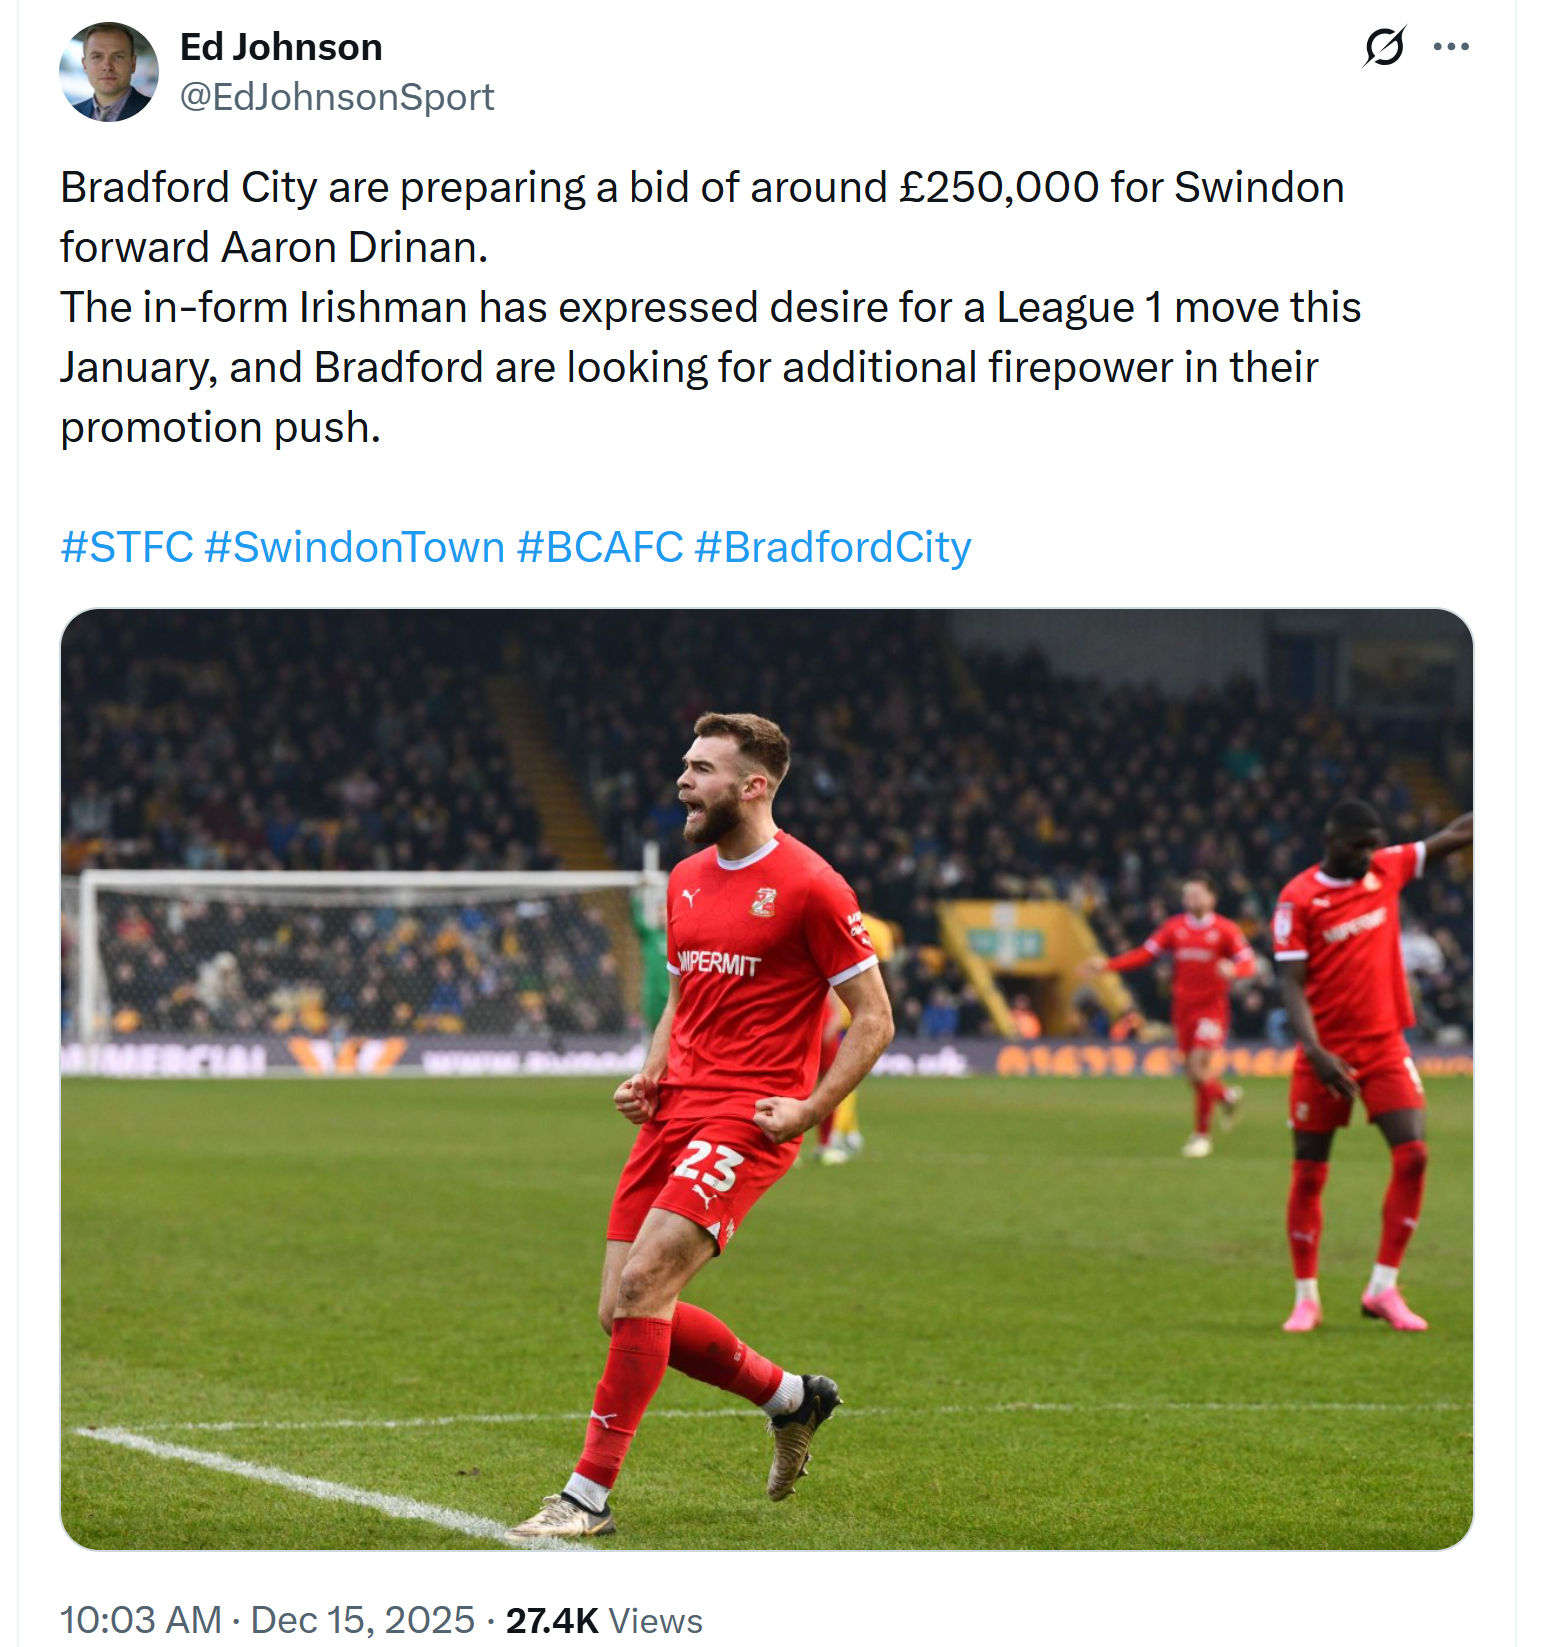Select the #BCAFC hashtag
The width and height of the screenshot is (1552, 1647).
point(600,547)
